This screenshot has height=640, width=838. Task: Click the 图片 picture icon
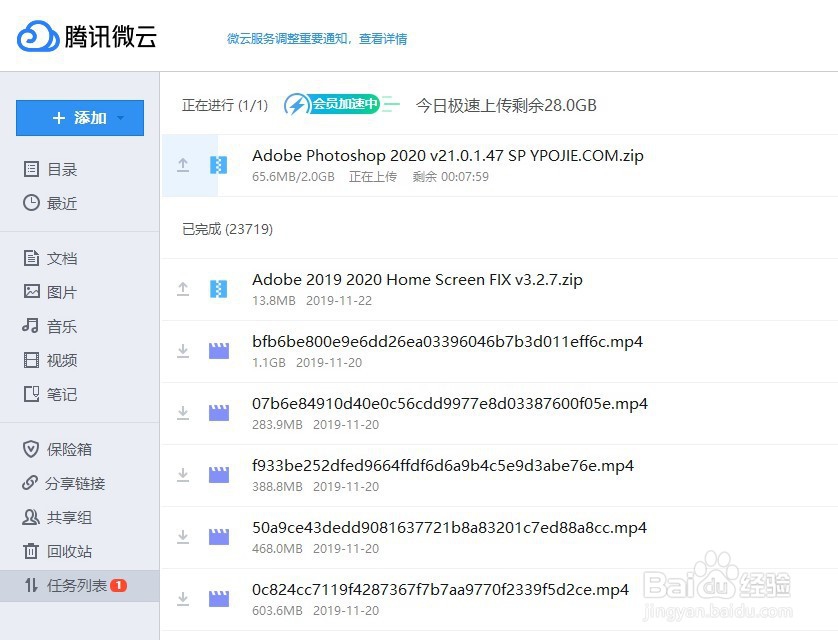click(32, 291)
